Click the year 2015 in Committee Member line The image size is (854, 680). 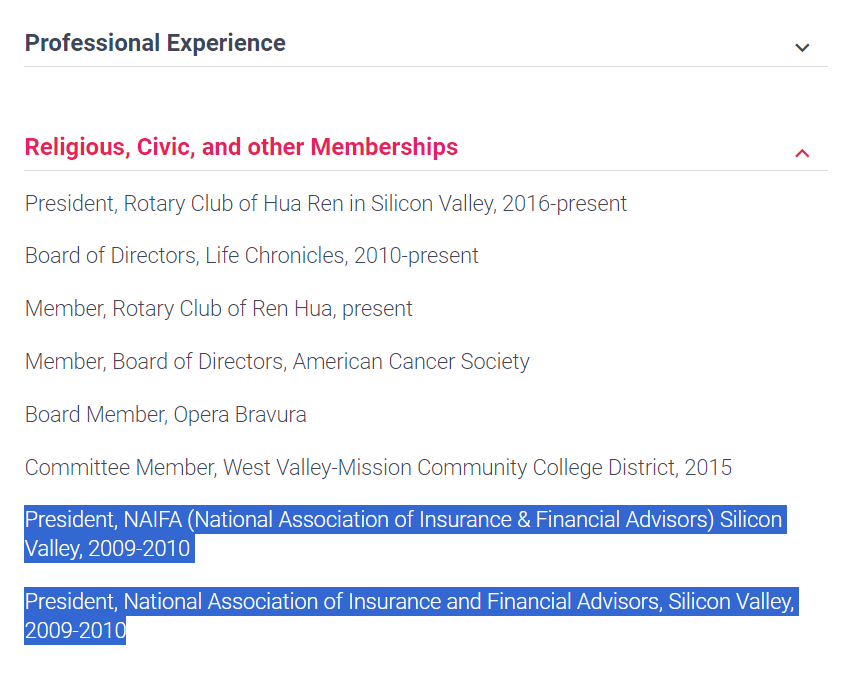(x=708, y=468)
